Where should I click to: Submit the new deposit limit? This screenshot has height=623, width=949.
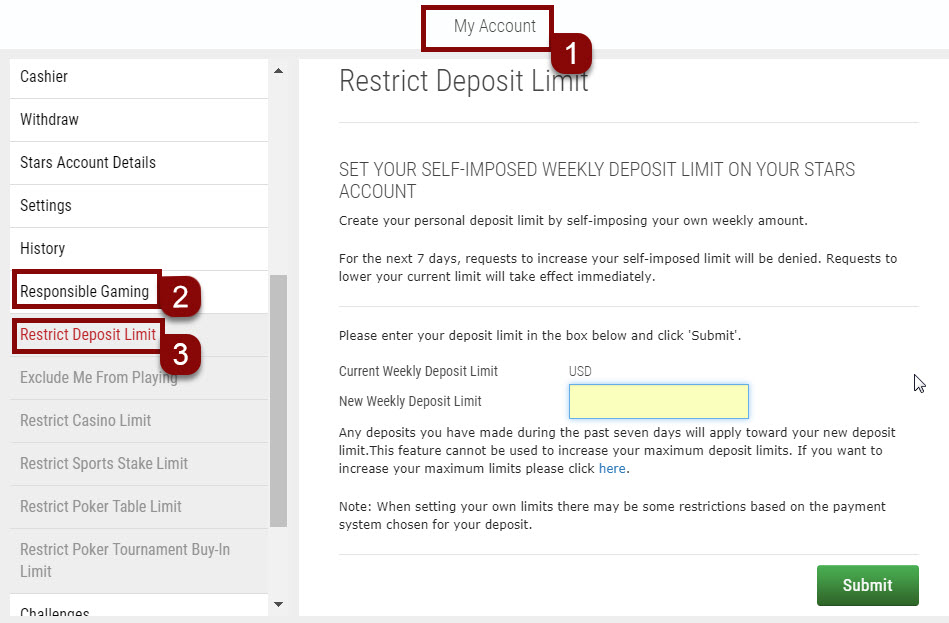click(x=866, y=585)
